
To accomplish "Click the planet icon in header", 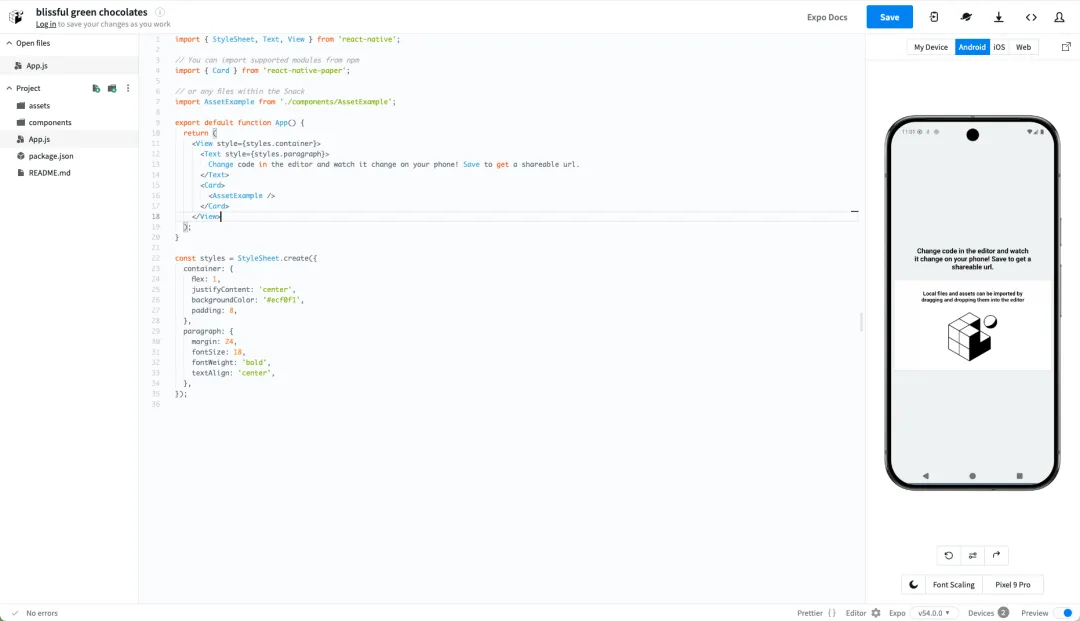I will [966, 17].
